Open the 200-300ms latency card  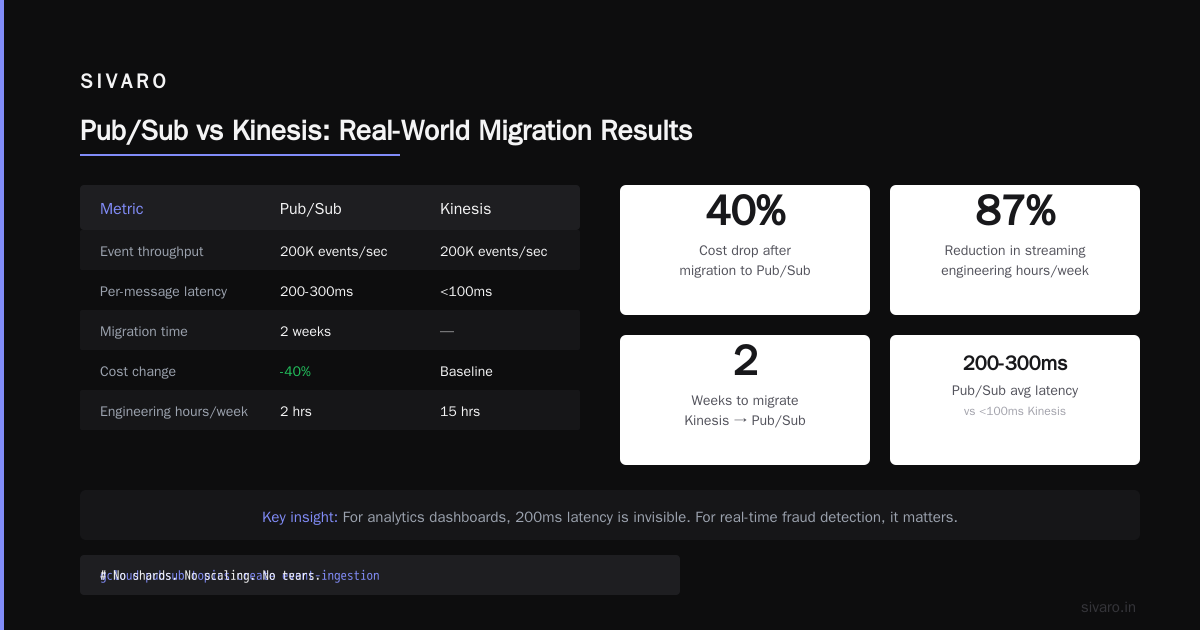coord(1015,400)
